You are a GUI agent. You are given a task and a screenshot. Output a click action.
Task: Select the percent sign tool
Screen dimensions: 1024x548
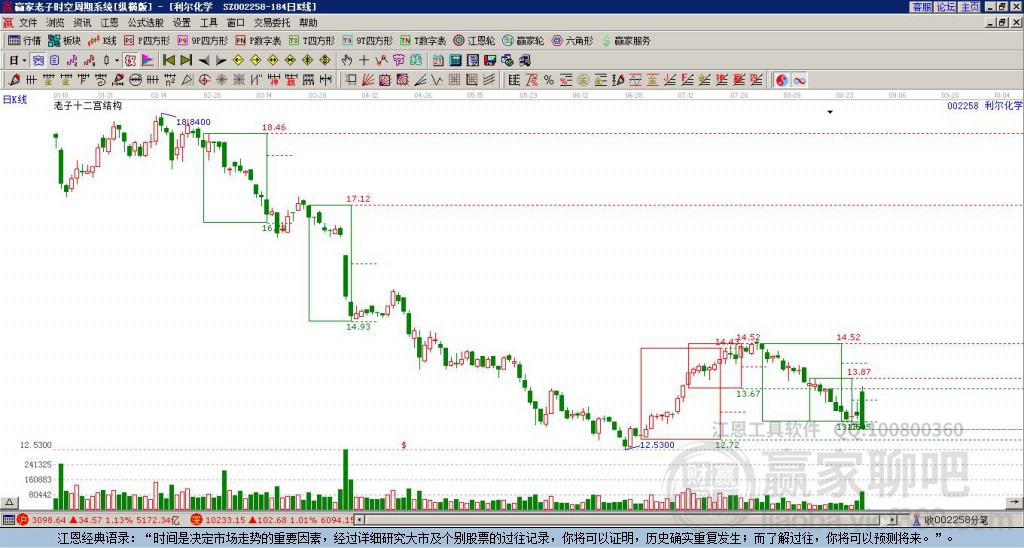tap(549, 80)
